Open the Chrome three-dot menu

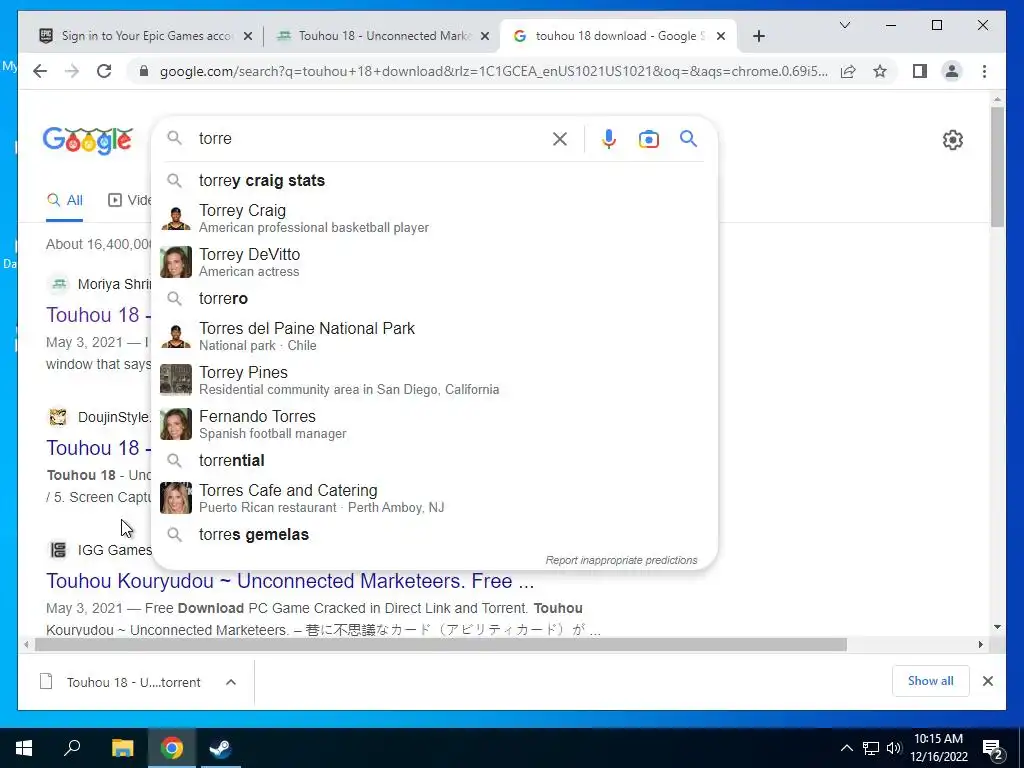click(984, 71)
